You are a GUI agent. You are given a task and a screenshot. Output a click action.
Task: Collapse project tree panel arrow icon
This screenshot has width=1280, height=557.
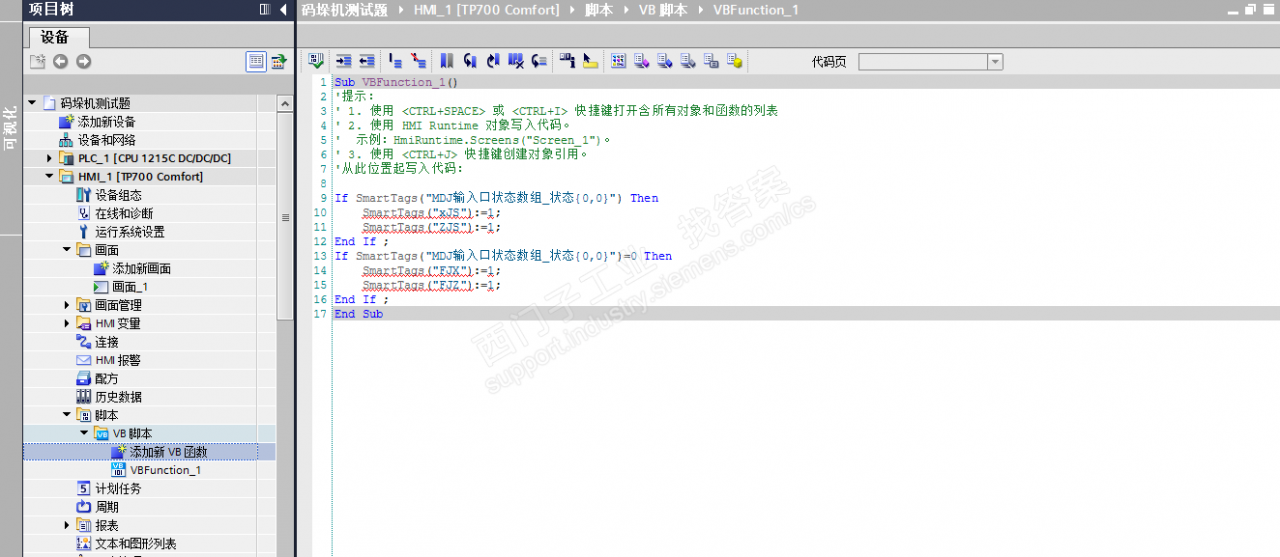pos(283,9)
